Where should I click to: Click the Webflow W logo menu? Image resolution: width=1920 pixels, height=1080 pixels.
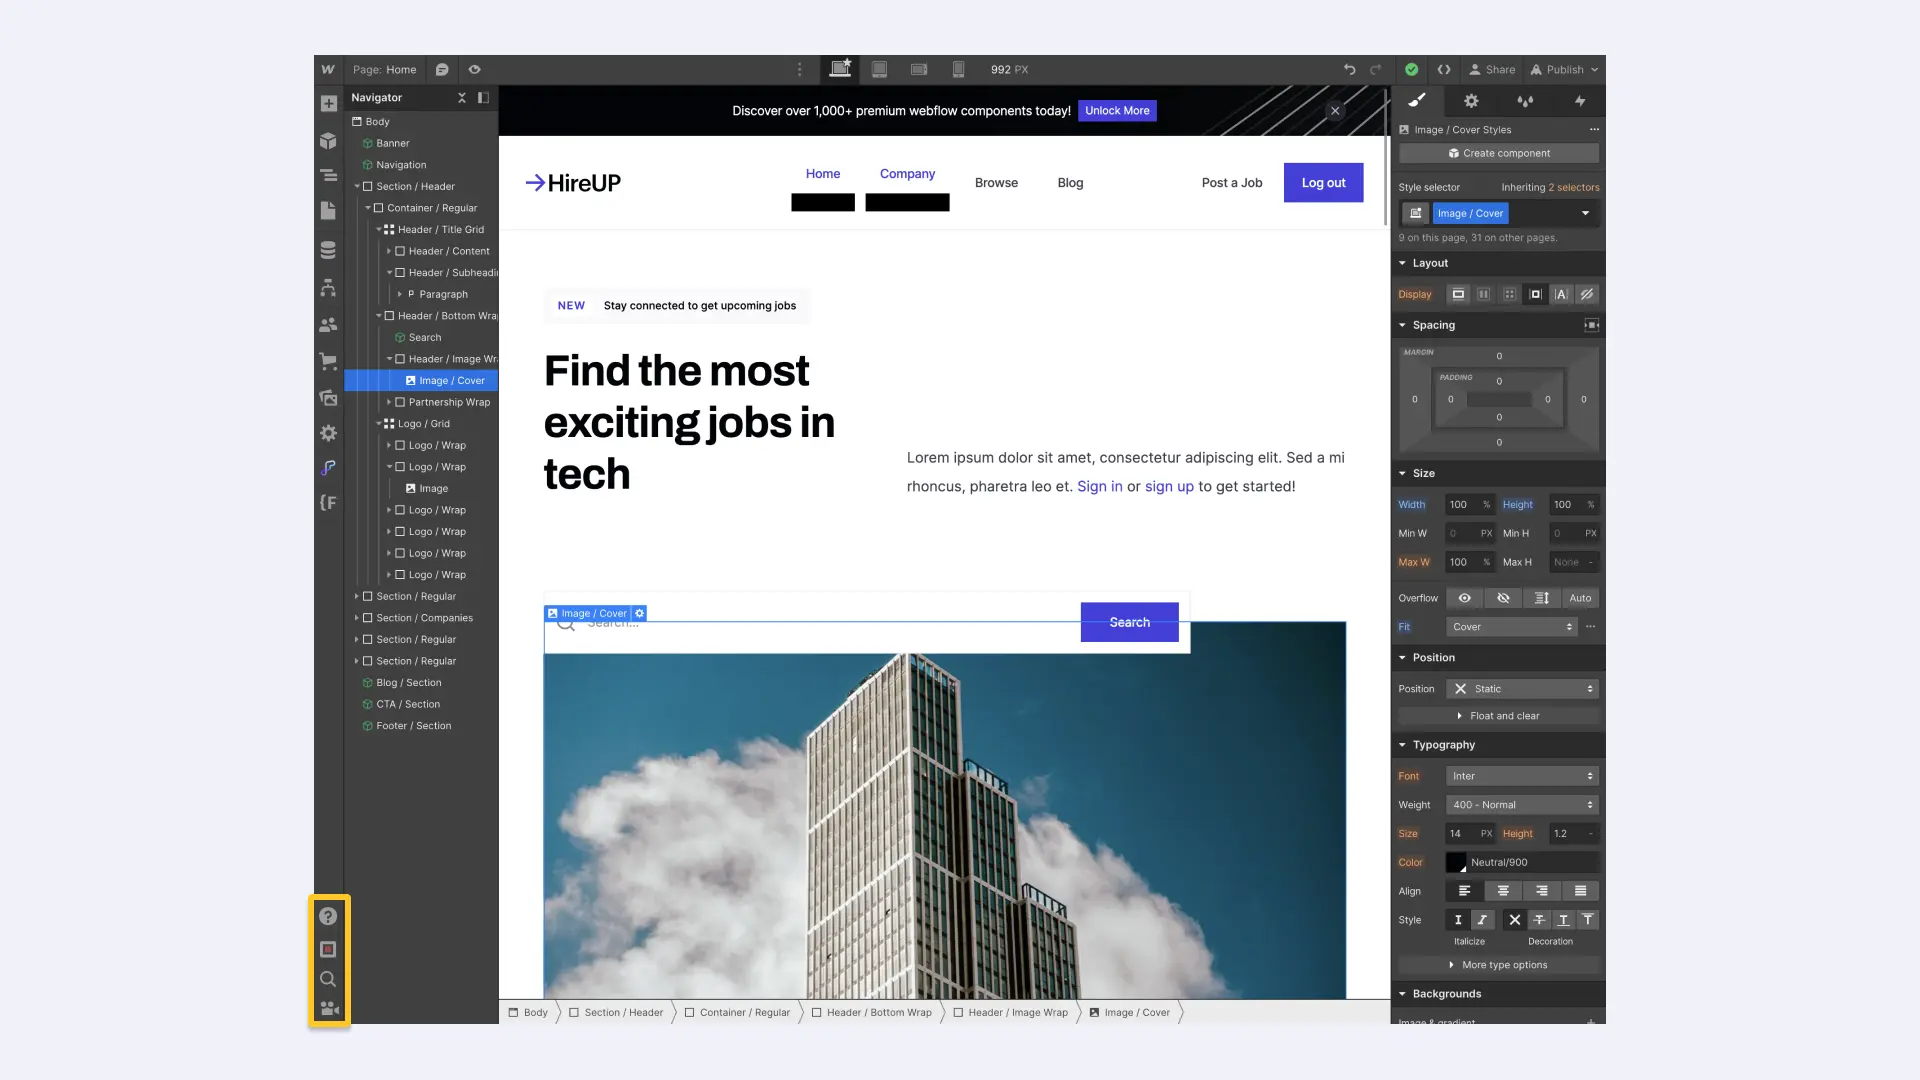tap(328, 70)
